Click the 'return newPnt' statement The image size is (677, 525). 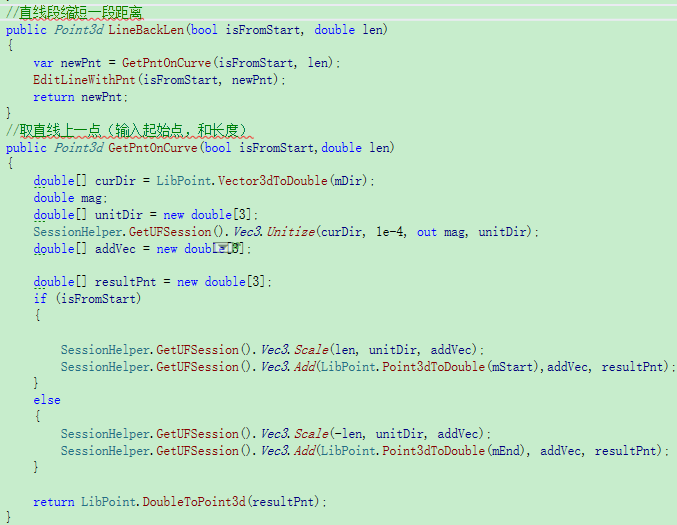tap(80, 97)
